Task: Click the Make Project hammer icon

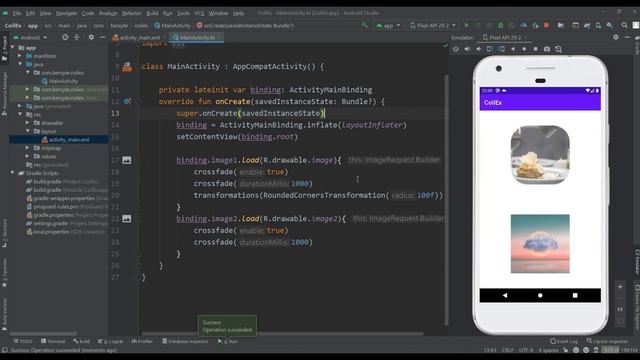Action: (364, 25)
